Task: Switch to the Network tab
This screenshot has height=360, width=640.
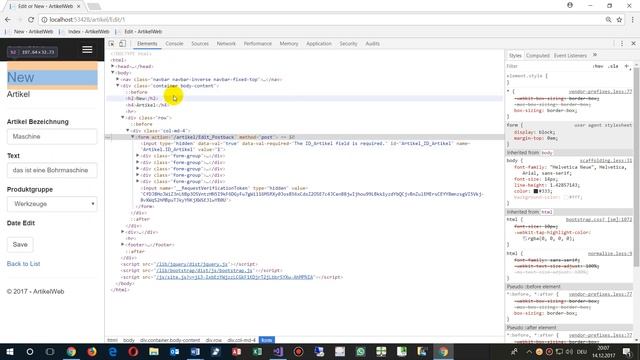Action: click(226, 44)
